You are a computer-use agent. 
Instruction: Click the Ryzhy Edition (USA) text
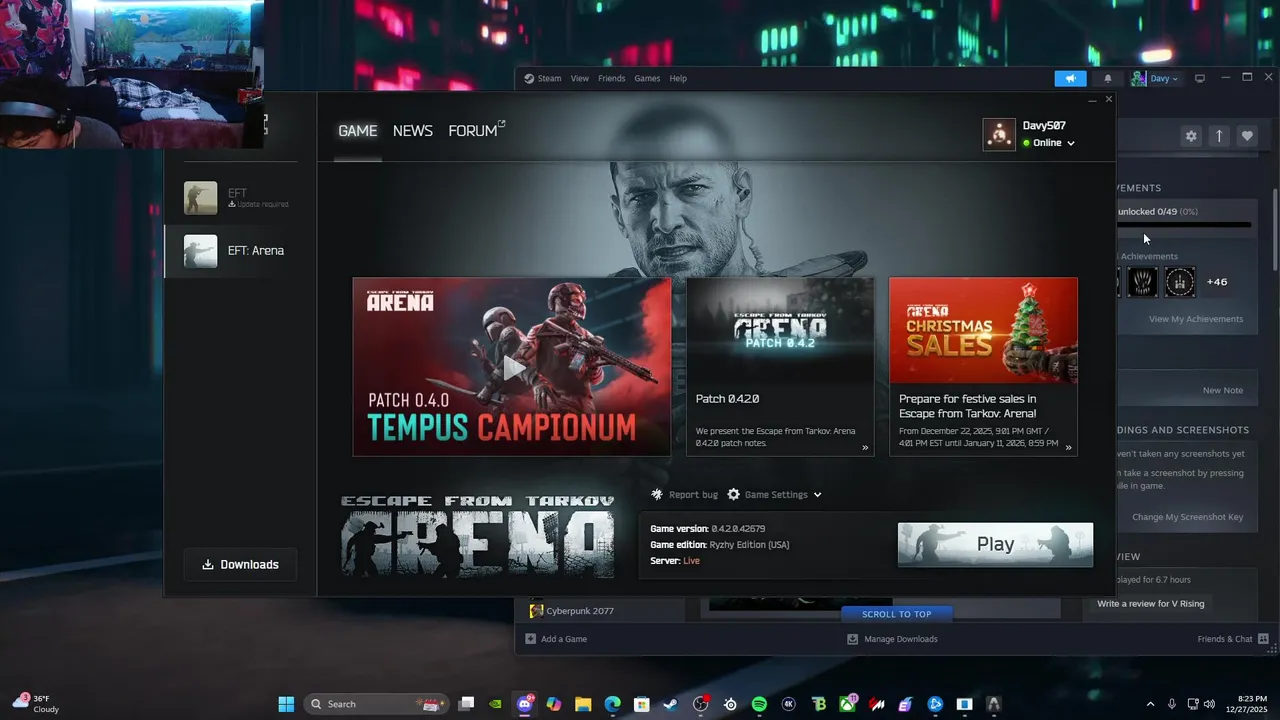[749, 545]
